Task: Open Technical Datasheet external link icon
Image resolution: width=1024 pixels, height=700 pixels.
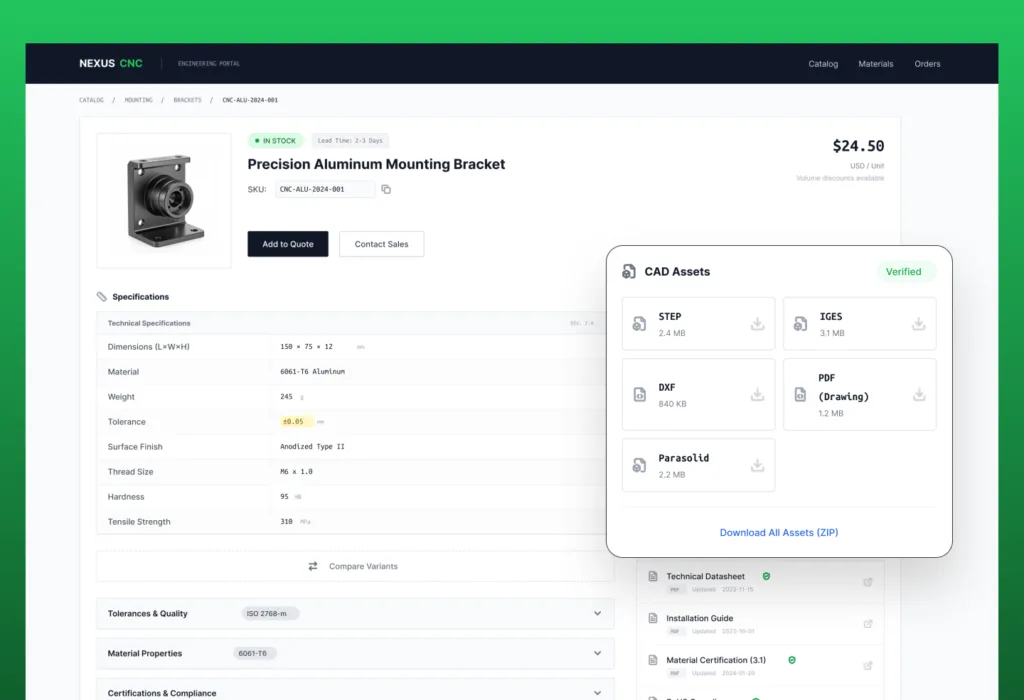Action: point(868,582)
